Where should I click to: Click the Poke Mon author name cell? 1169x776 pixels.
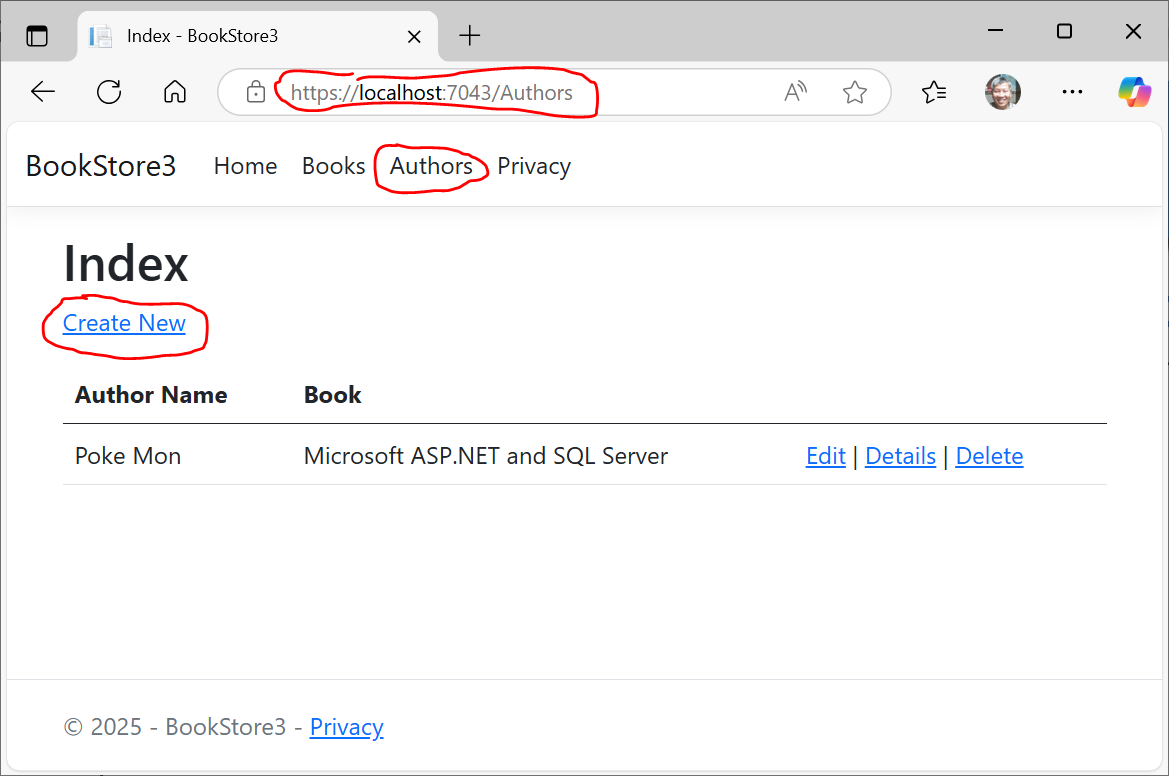[127, 455]
